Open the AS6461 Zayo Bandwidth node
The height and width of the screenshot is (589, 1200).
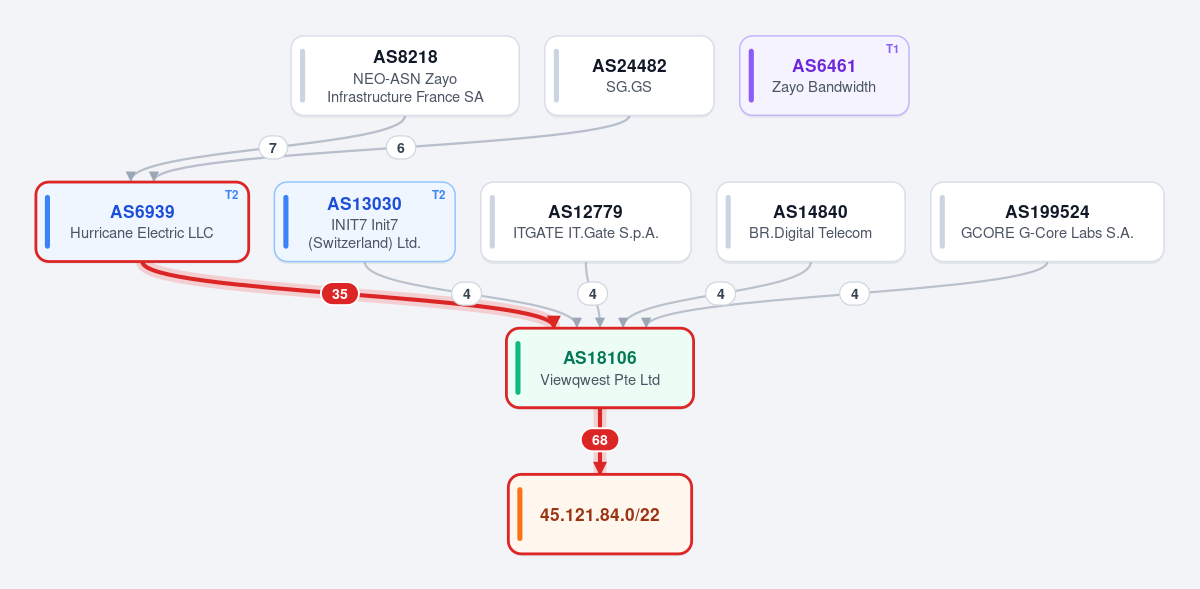pos(824,76)
